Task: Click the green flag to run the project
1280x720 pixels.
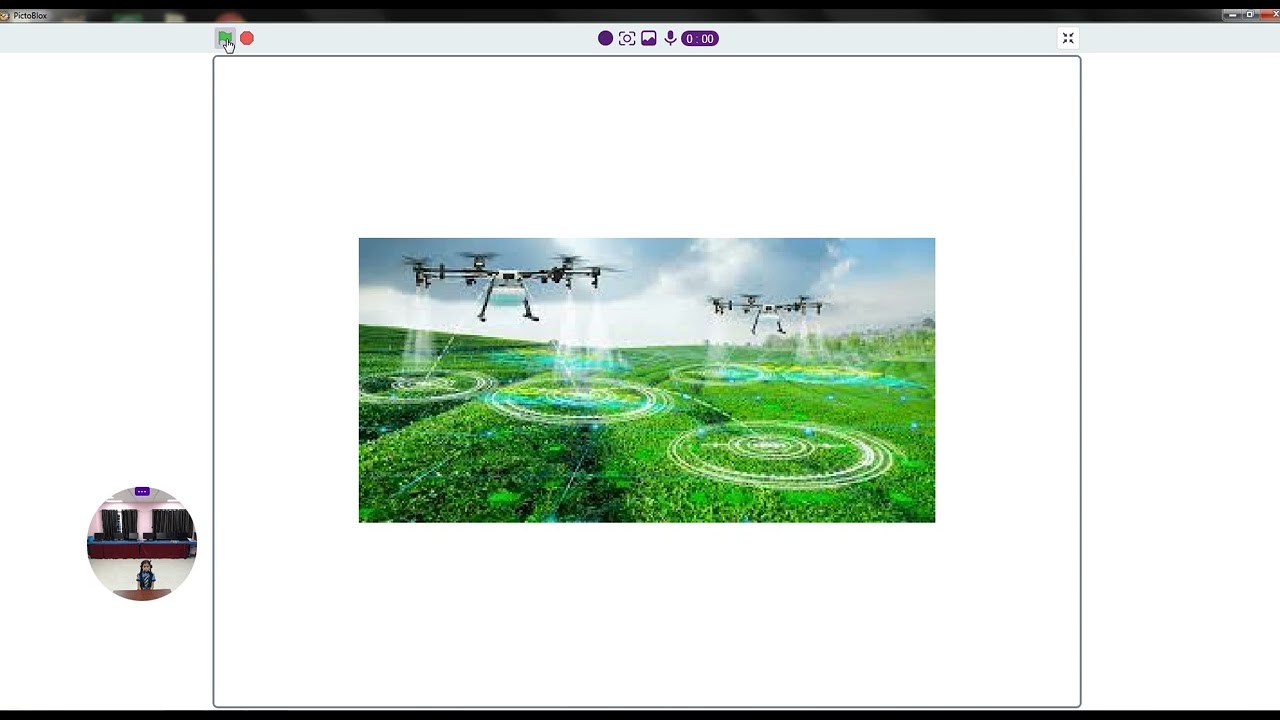Action: coord(225,38)
